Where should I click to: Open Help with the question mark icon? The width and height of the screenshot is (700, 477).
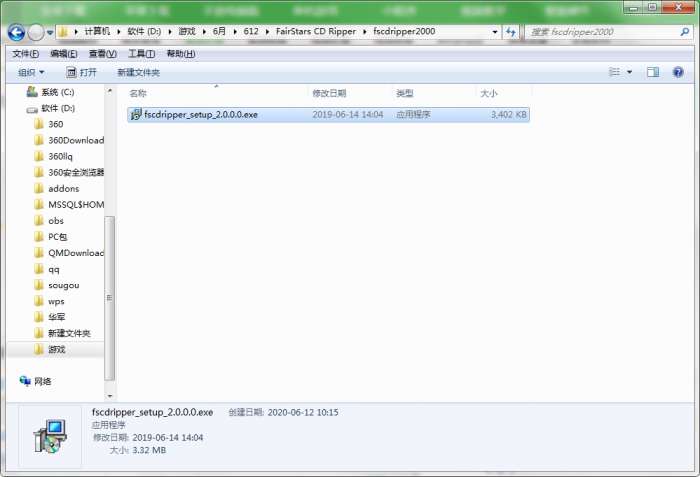click(x=678, y=72)
